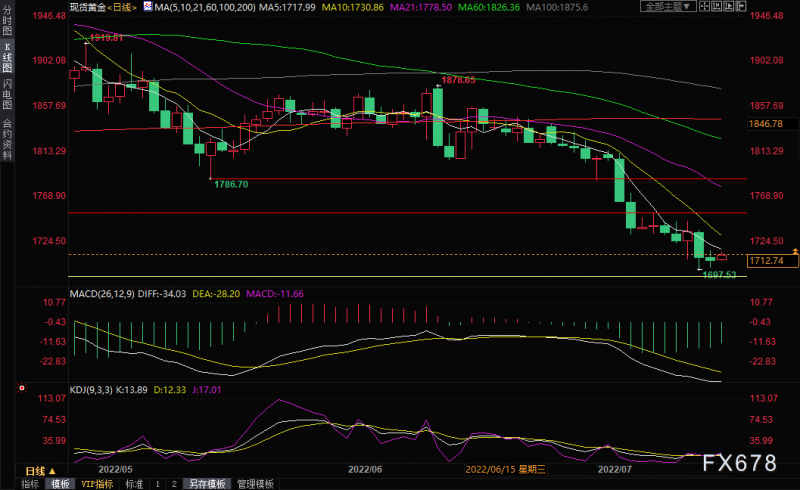
Task: Click the 另存模板 button
Action: pyautogui.click(x=207, y=484)
